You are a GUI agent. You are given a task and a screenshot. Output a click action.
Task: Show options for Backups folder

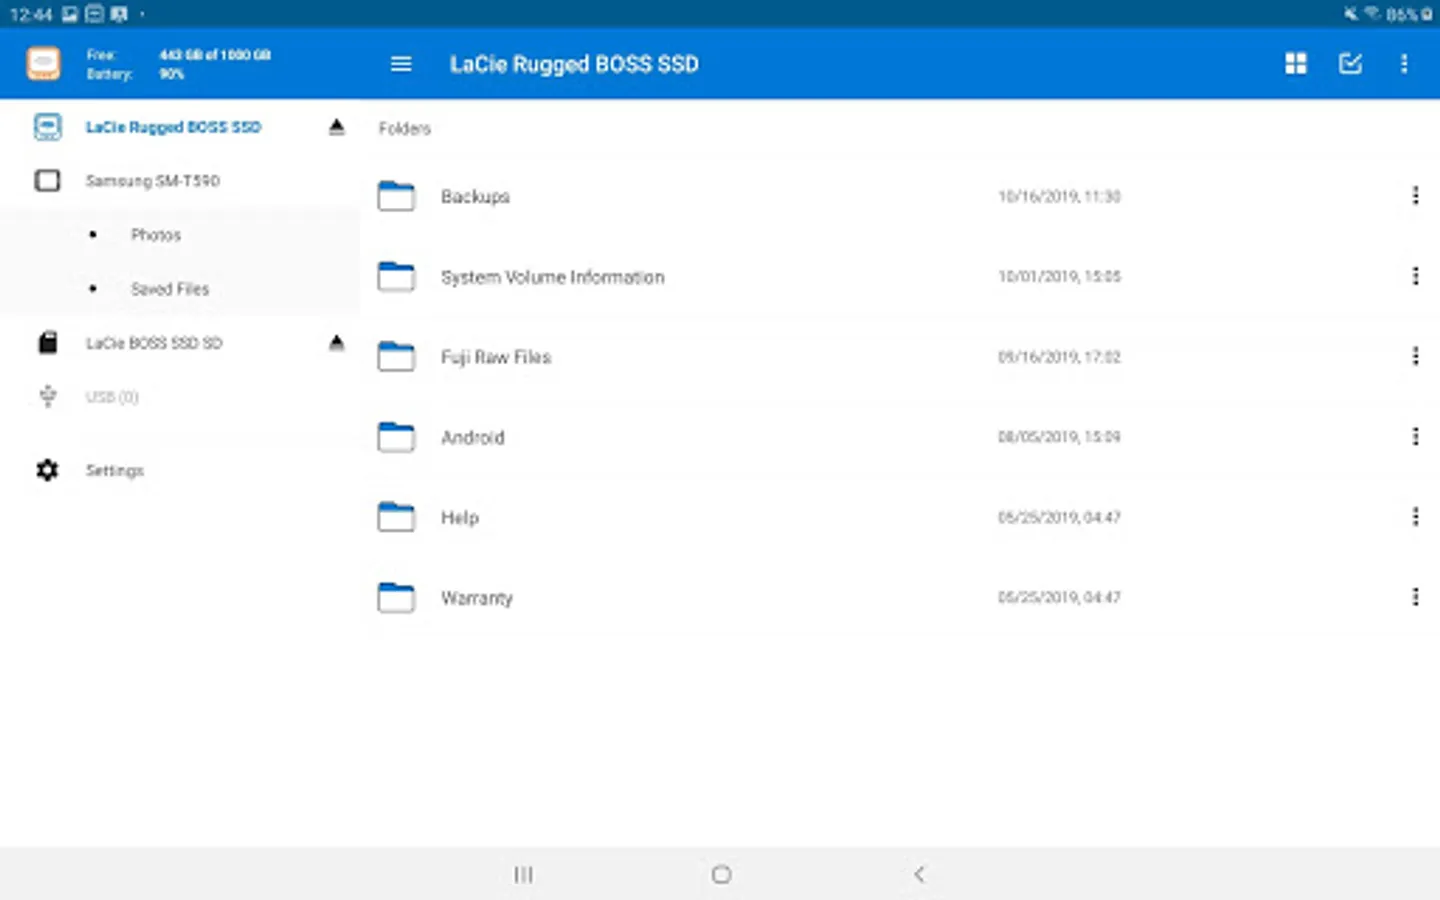point(1415,196)
